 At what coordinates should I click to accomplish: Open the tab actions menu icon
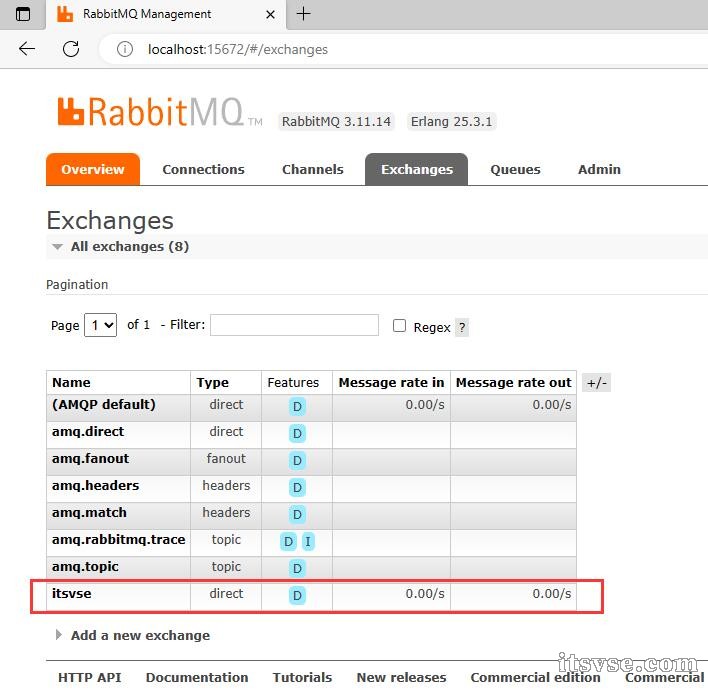23,14
